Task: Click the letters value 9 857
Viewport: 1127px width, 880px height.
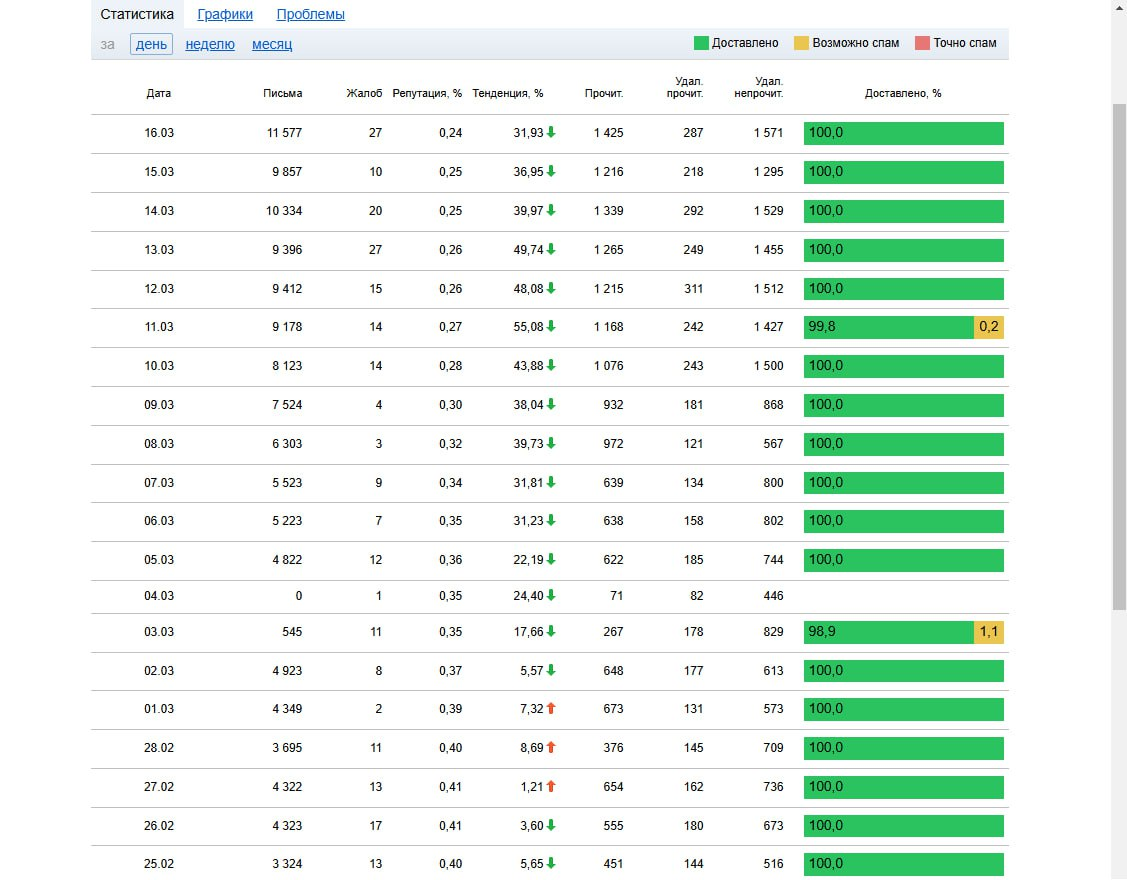Action: coord(287,172)
